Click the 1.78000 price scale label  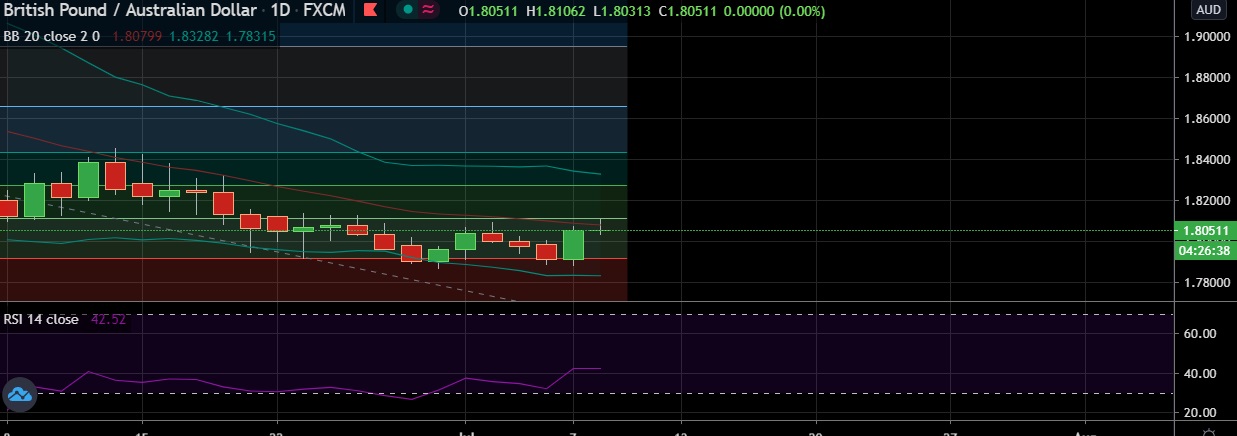(x=1205, y=283)
